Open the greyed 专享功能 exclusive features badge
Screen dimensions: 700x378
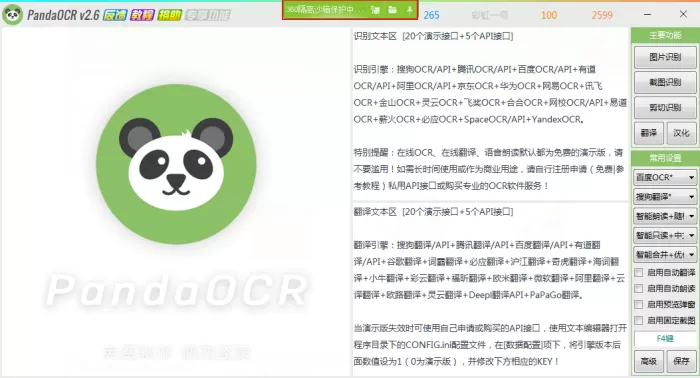coord(208,15)
